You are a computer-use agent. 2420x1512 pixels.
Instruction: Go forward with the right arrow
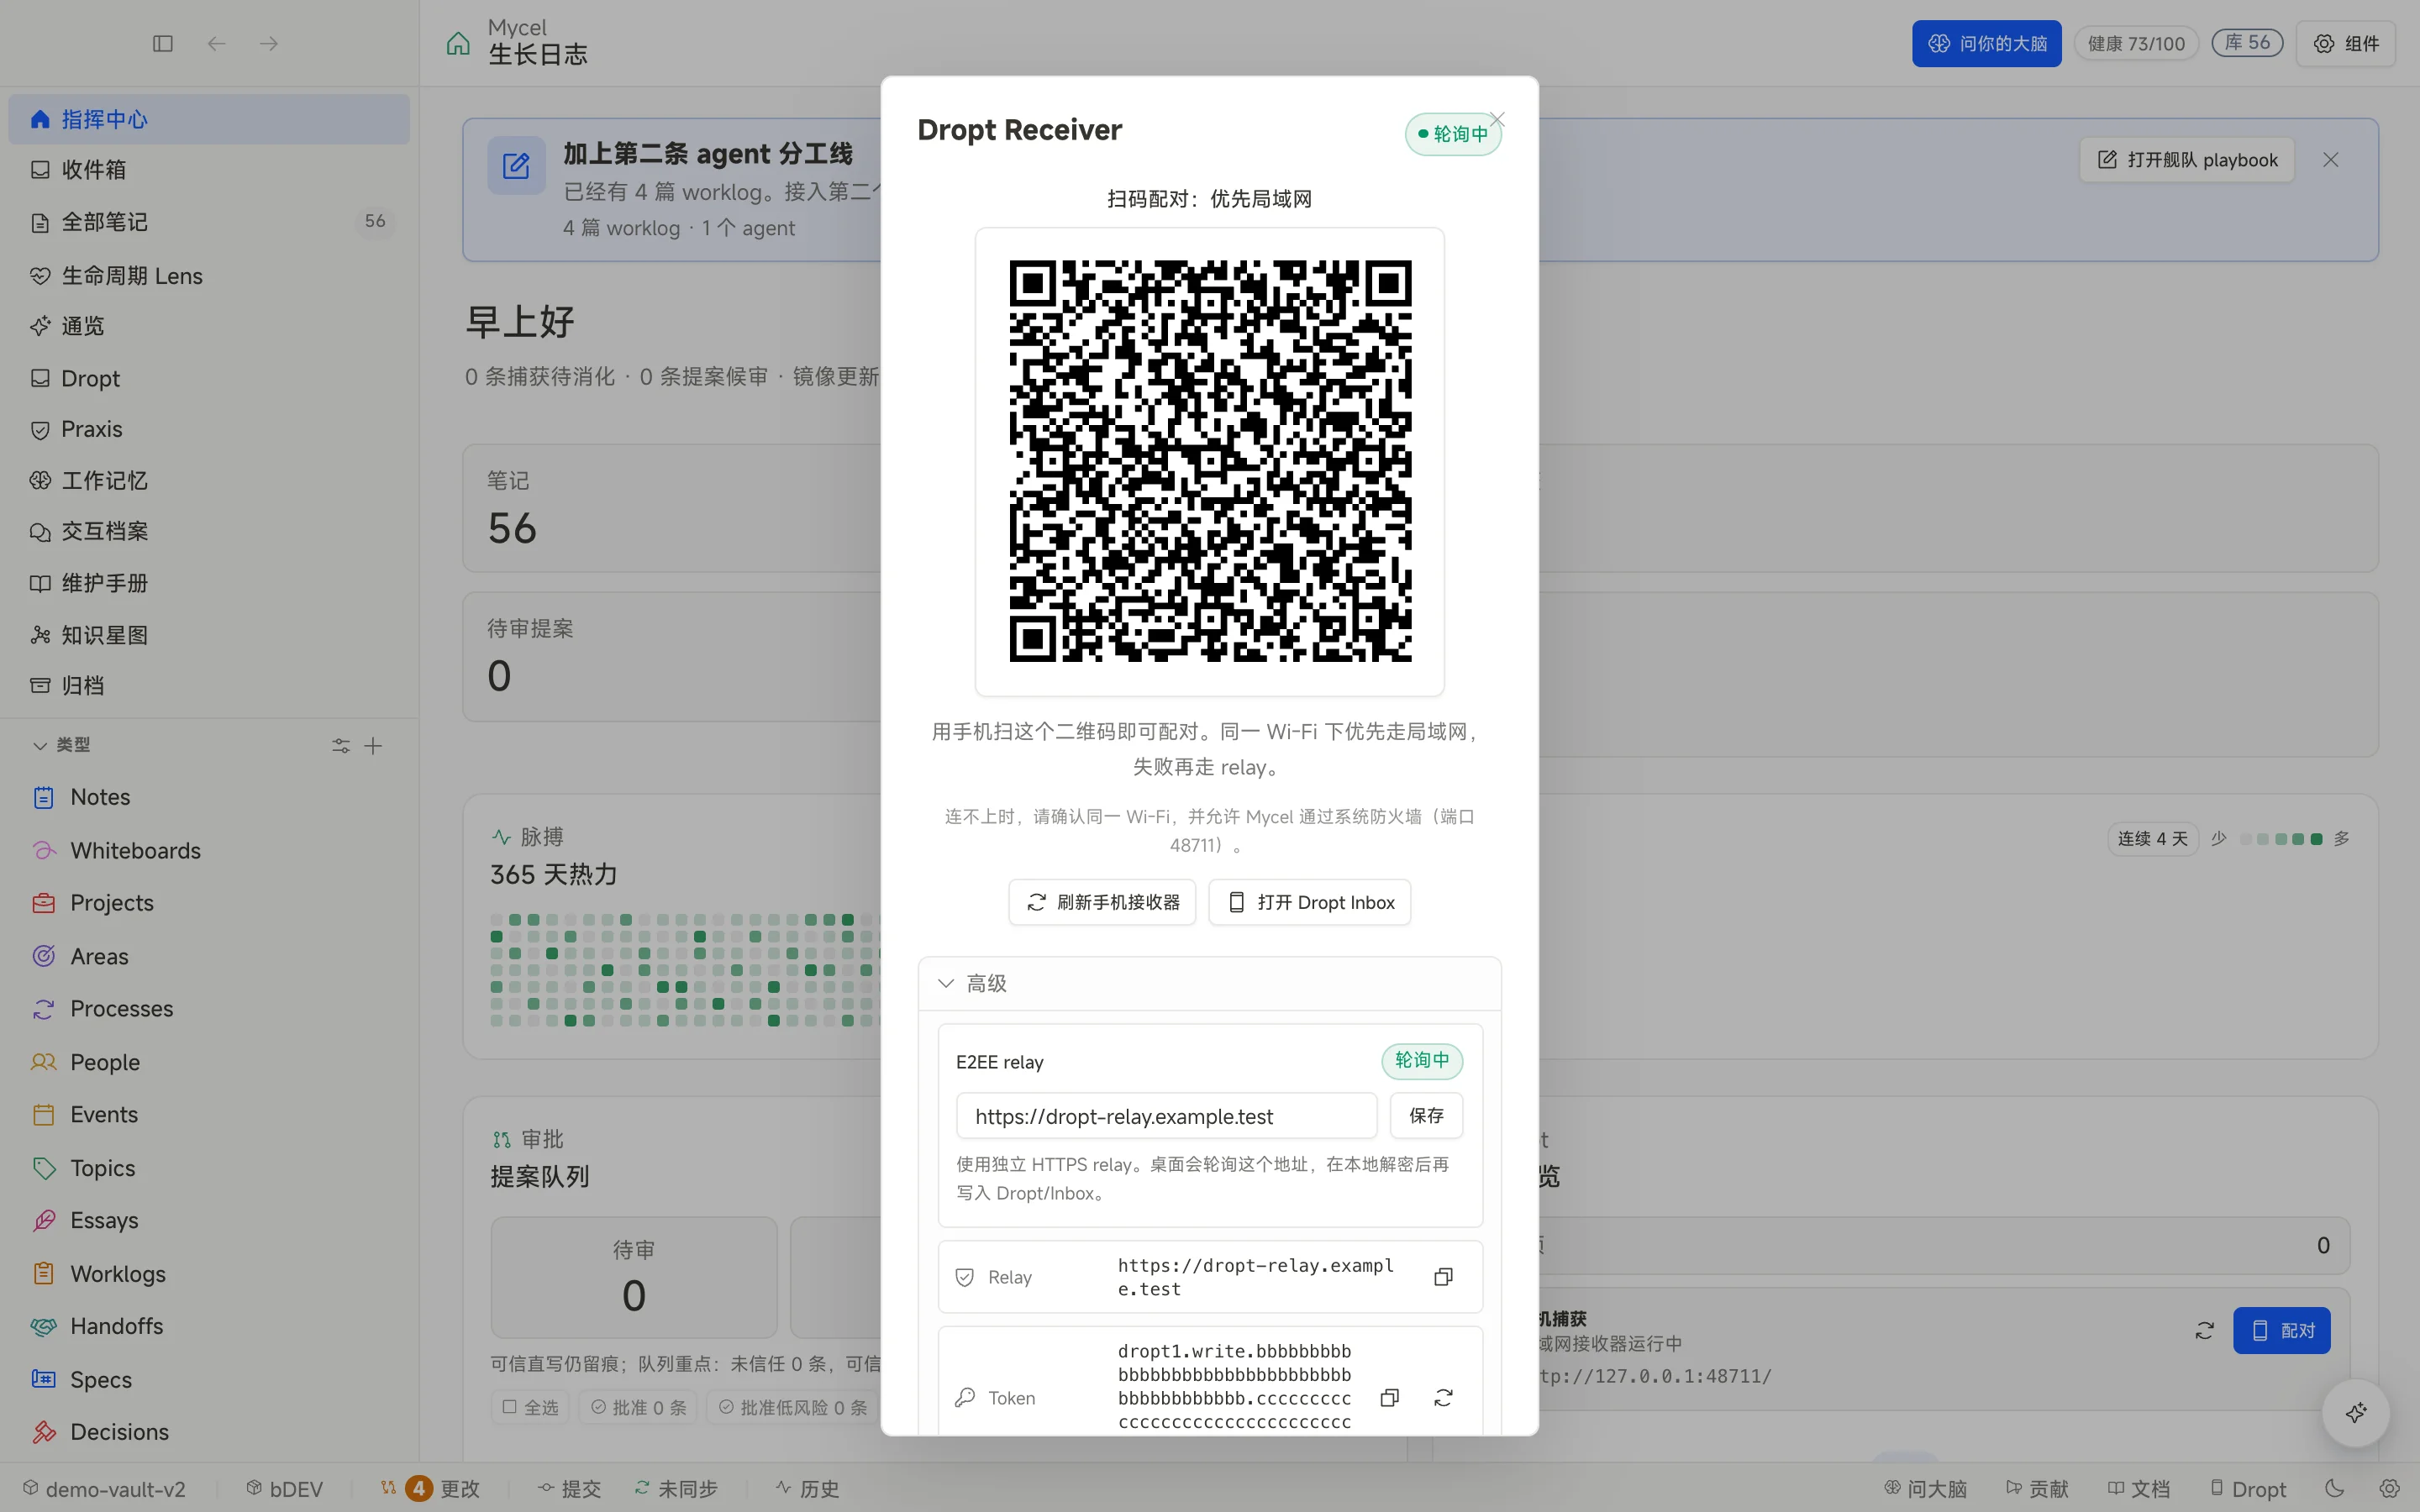pos(269,44)
